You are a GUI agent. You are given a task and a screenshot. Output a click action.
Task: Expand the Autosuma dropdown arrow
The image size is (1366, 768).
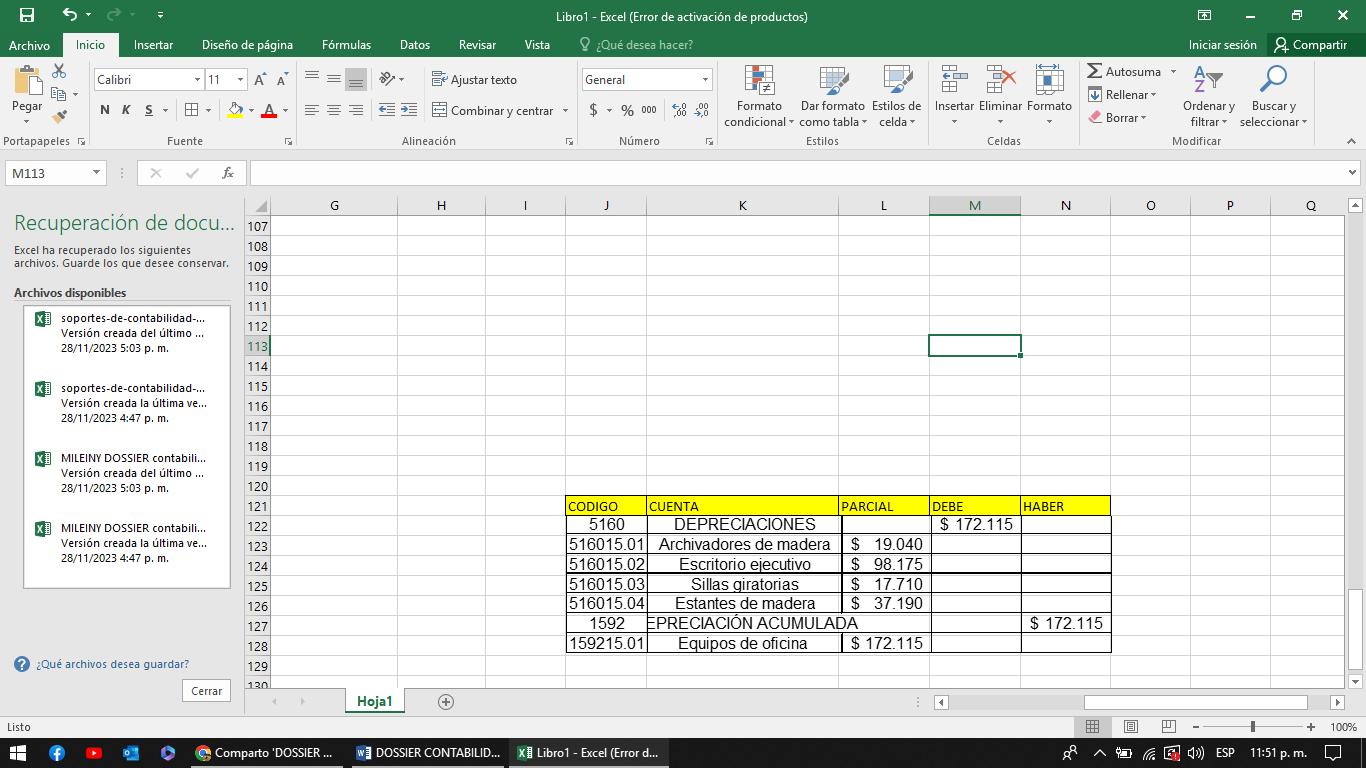click(1173, 72)
